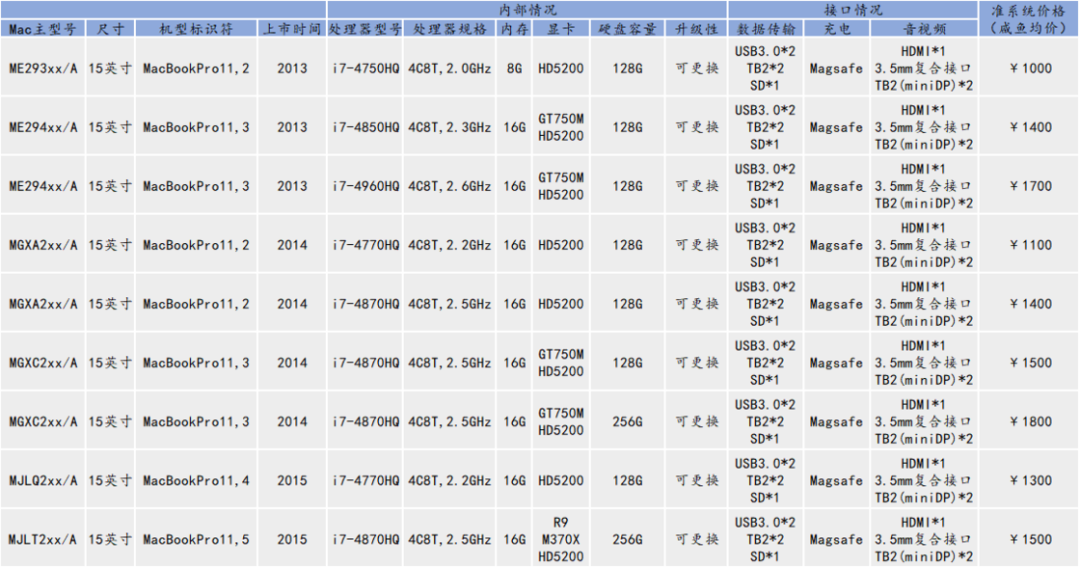Viewport: 1080px width, 568px height.
Task: Click the ¥1300 price cell
Action: tap(1030, 481)
